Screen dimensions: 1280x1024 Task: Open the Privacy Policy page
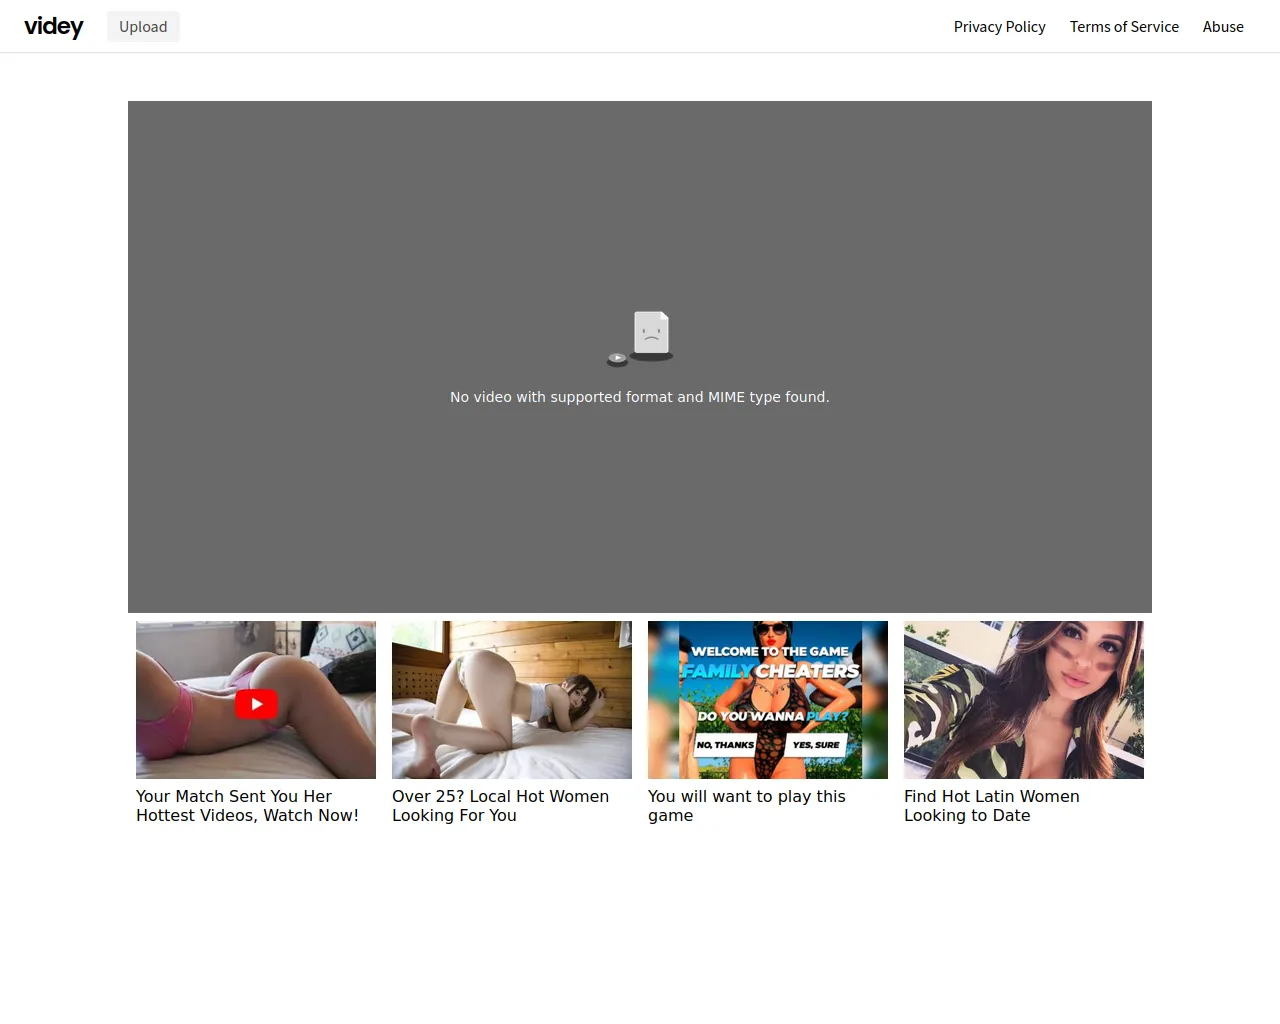point(999,27)
